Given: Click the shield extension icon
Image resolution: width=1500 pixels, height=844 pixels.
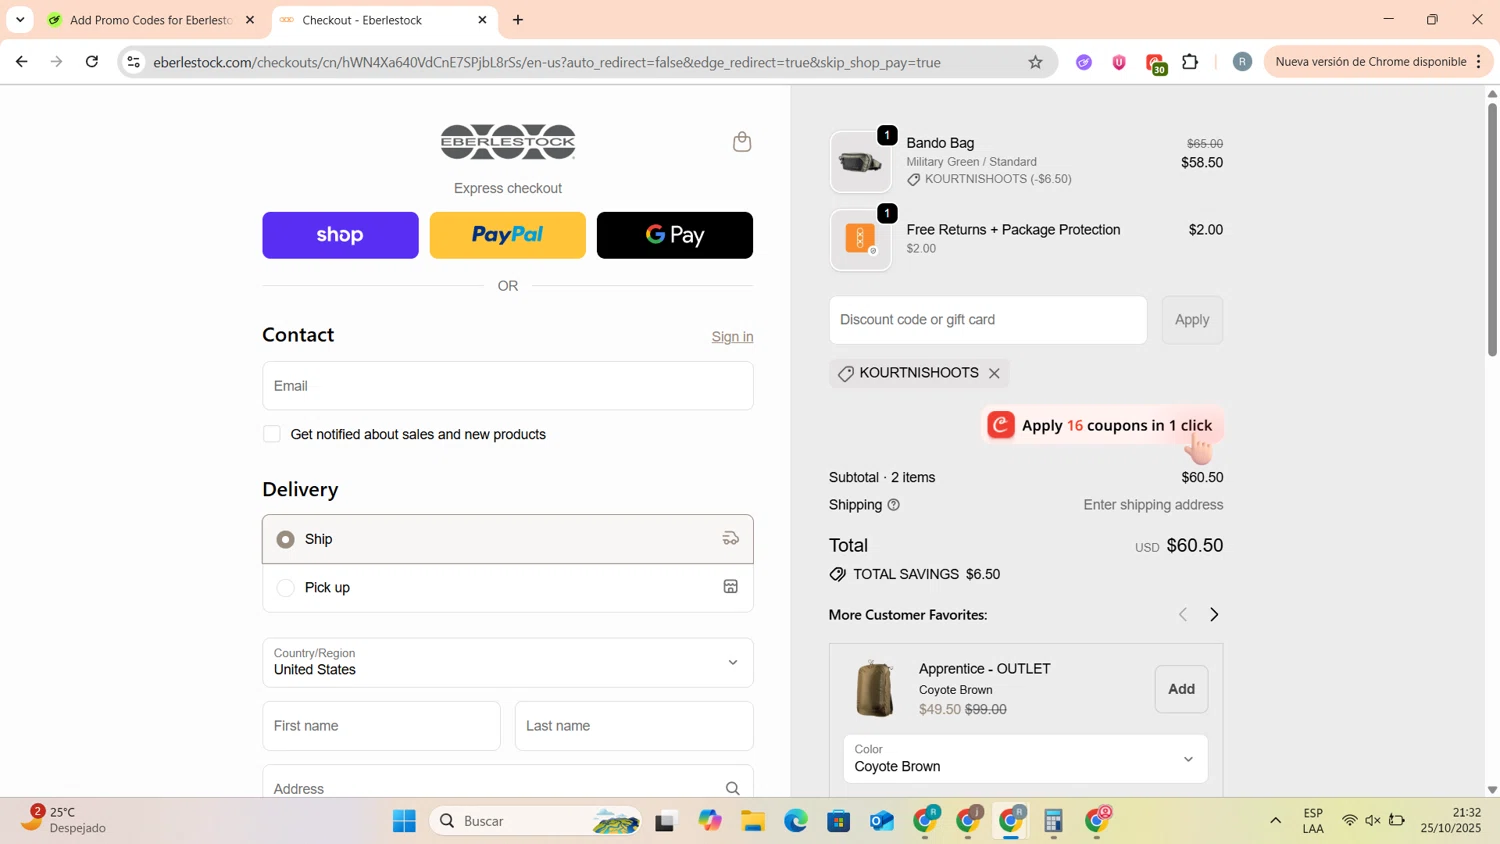Looking at the screenshot, I should tap(1119, 62).
